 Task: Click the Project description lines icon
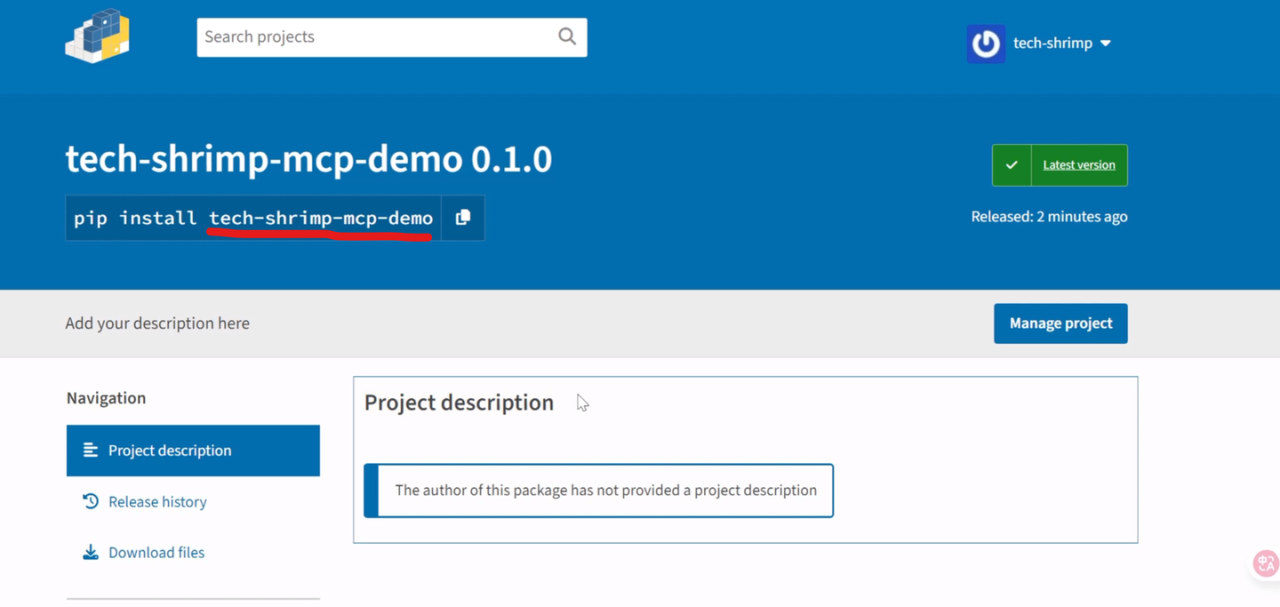point(90,450)
